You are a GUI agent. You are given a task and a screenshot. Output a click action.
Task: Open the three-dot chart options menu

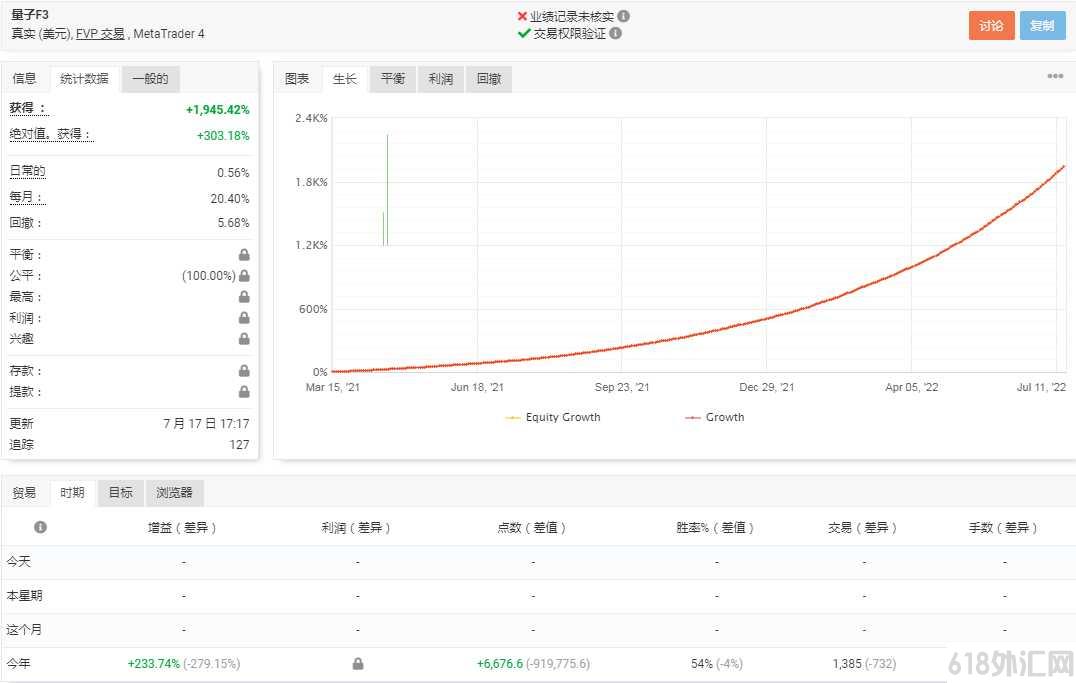[1055, 76]
